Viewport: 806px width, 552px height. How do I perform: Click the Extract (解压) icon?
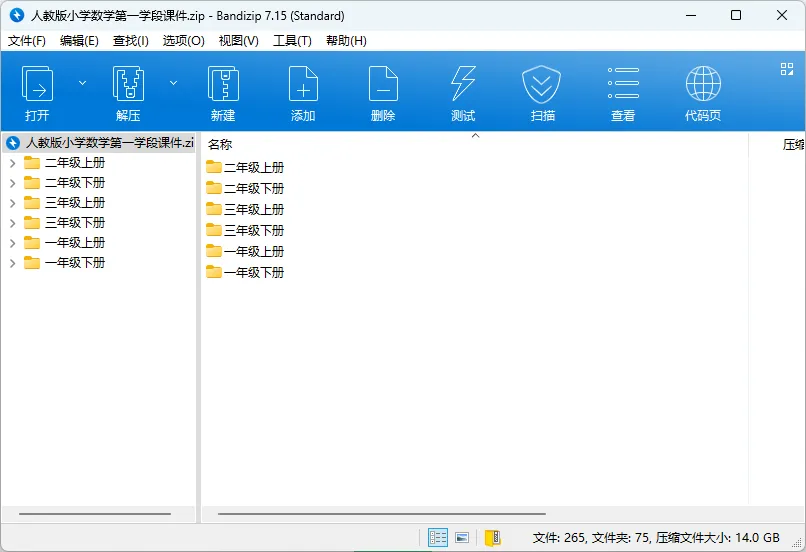pos(128,84)
